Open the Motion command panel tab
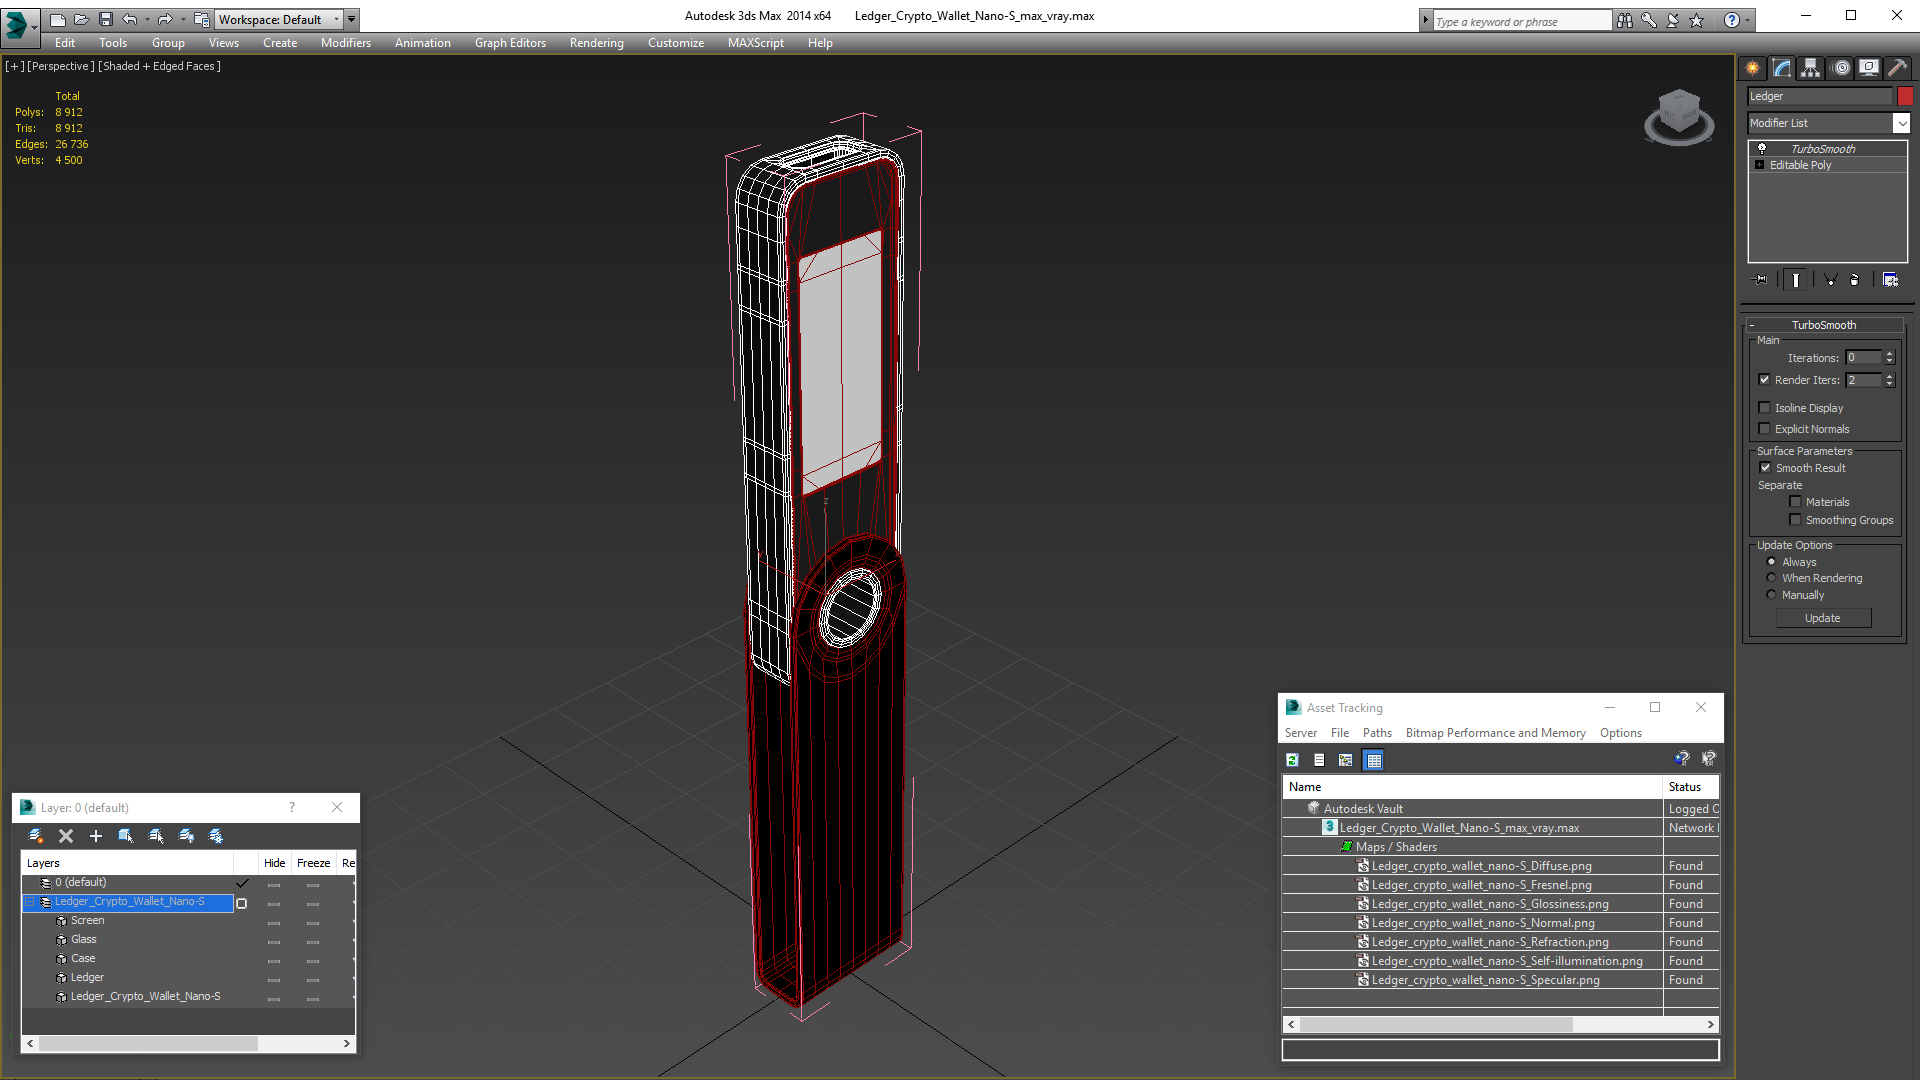This screenshot has width=1920, height=1080. coord(1840,68)
